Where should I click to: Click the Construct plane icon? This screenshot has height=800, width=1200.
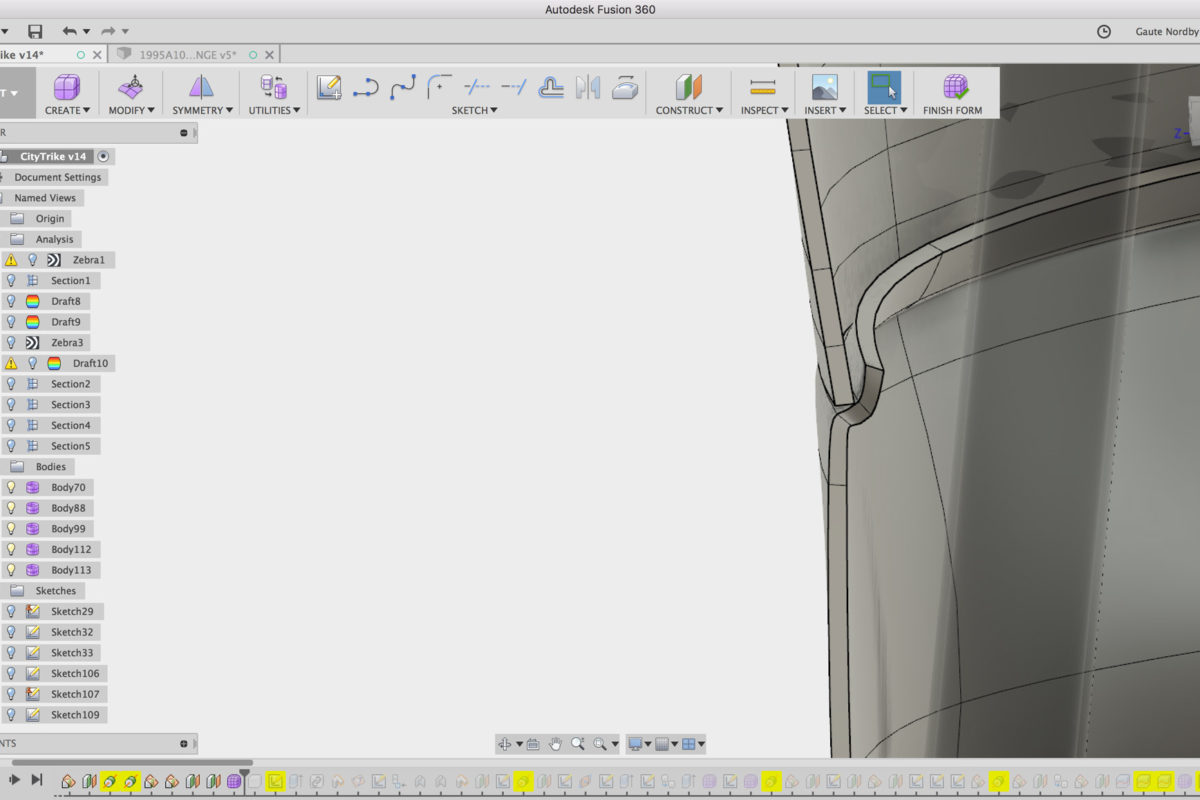coord(689,87)
